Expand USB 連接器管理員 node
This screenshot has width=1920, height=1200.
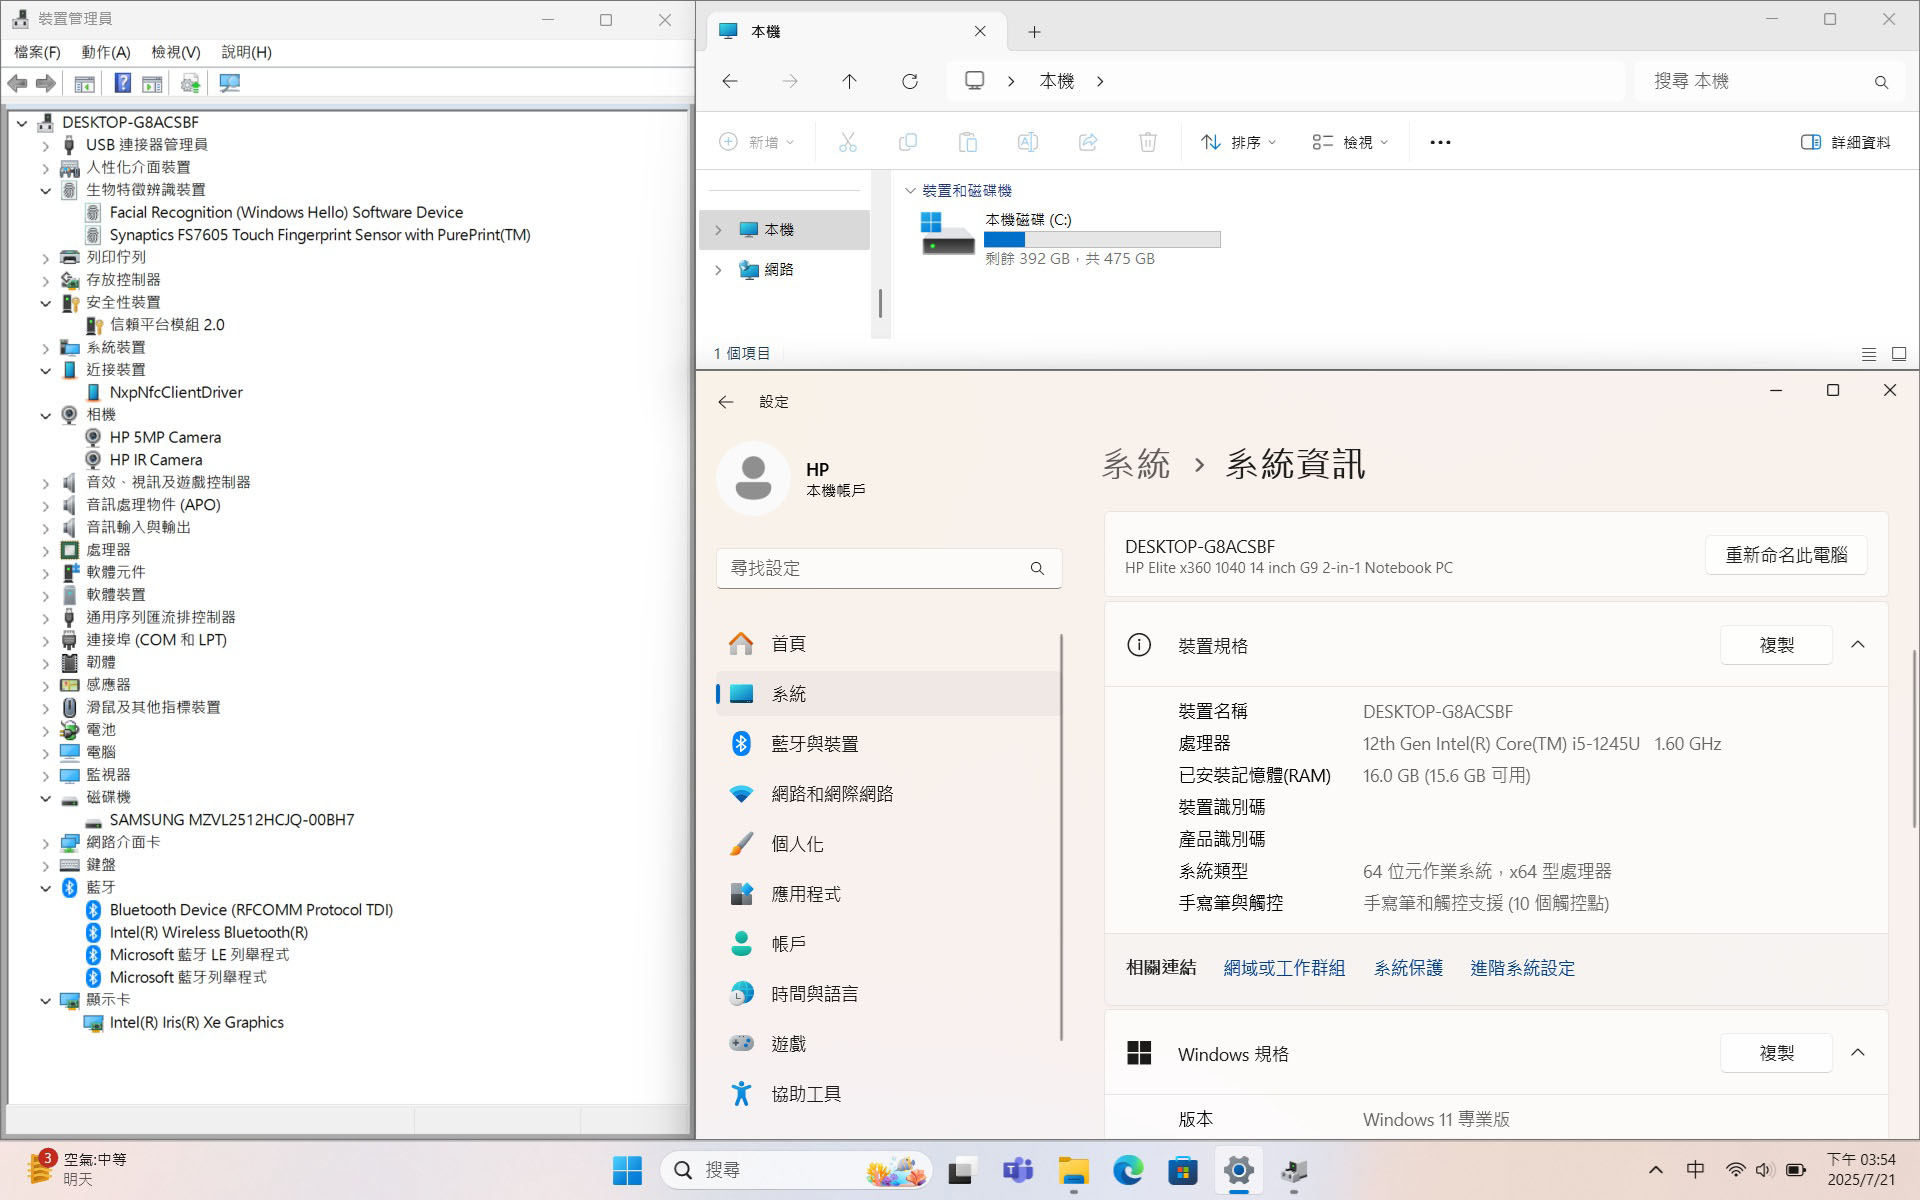[45, 145]
